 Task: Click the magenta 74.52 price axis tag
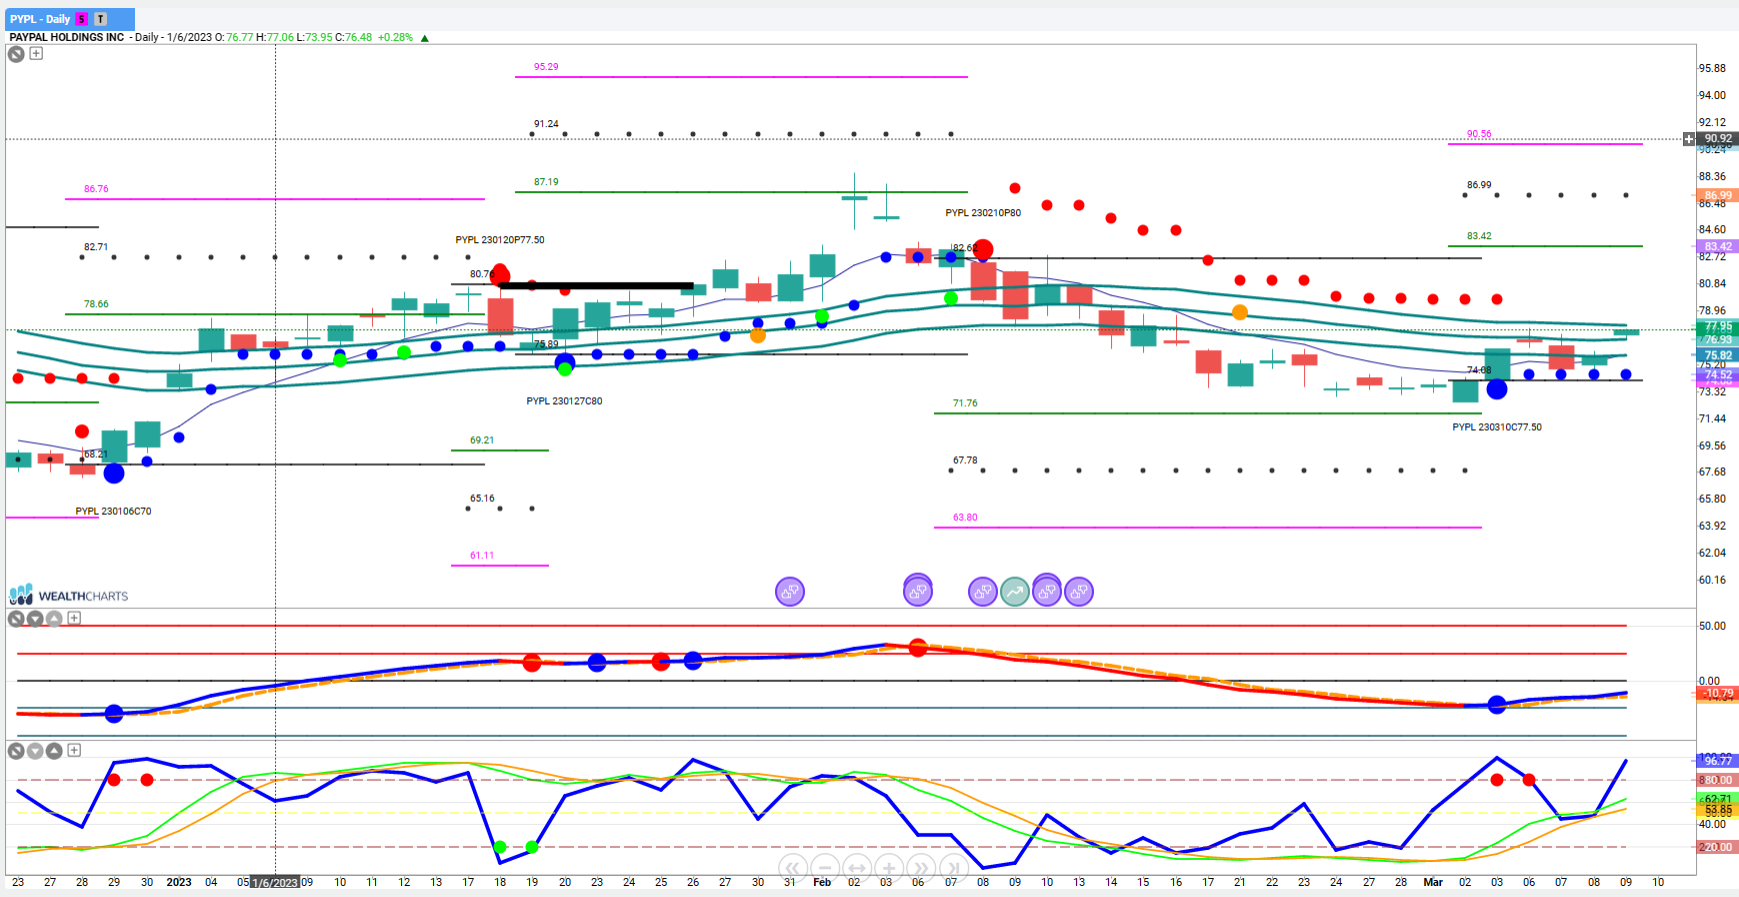(x=1718, y=375)
